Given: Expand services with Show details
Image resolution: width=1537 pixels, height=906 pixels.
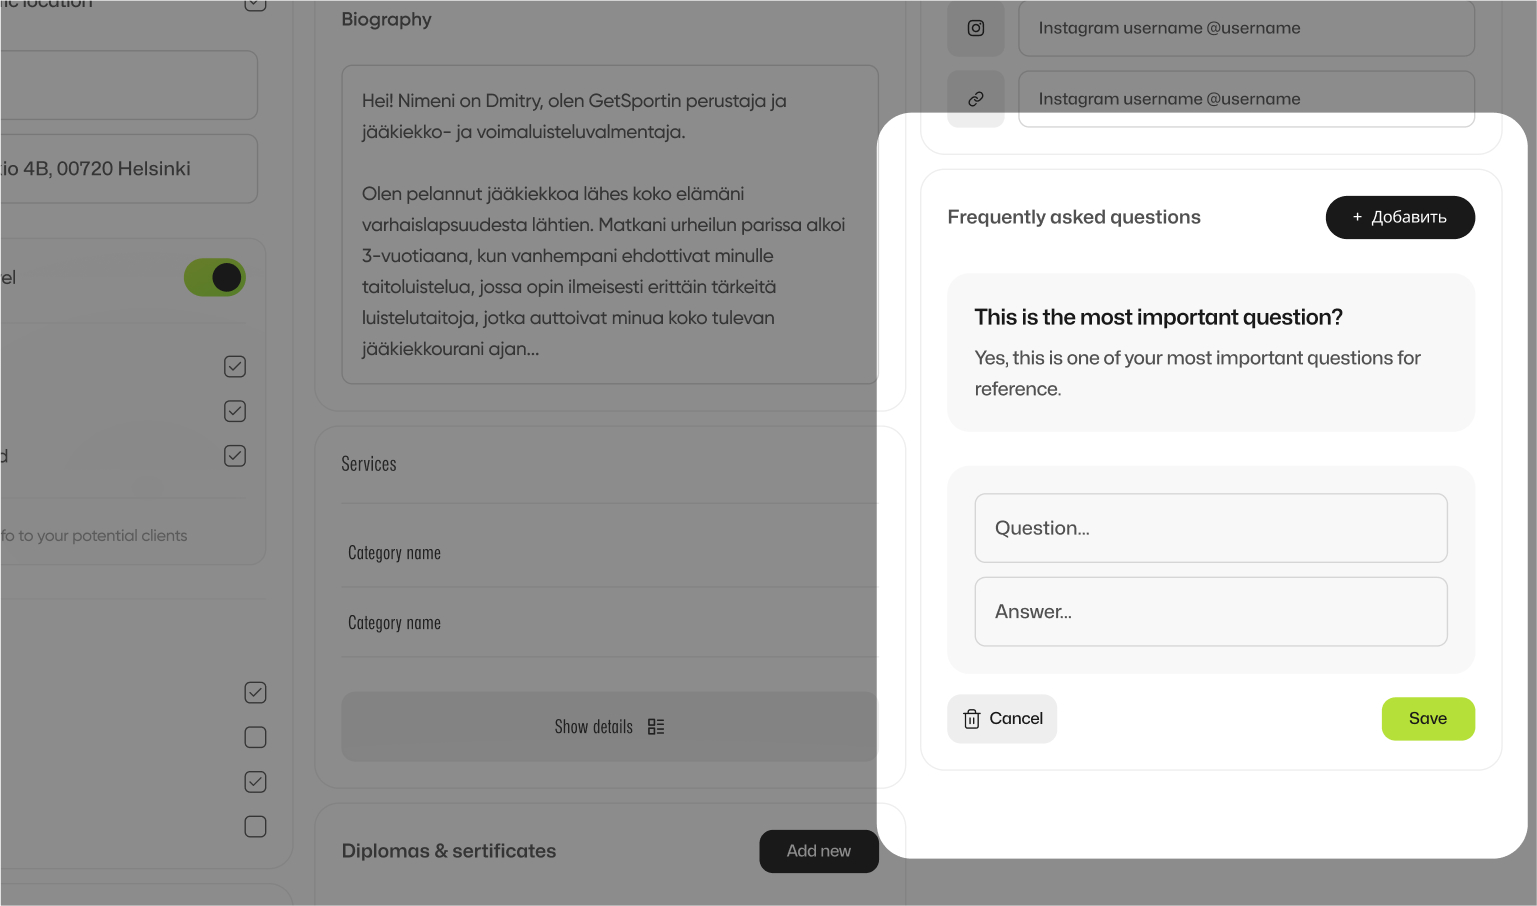Looking at the screenshot, I should click(609, 727).
